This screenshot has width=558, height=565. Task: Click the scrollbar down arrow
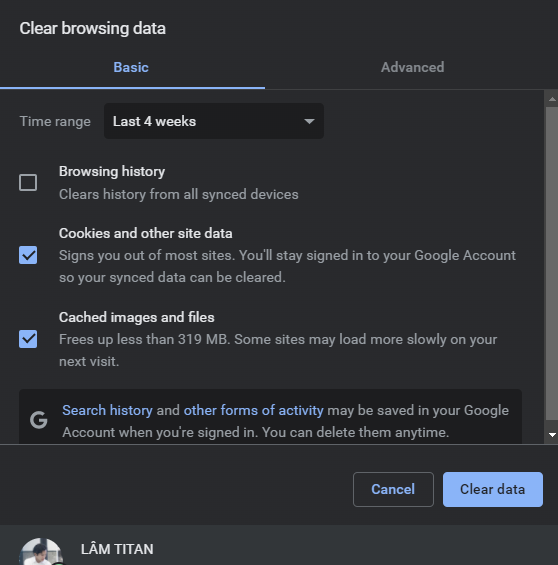pos(552,435)
